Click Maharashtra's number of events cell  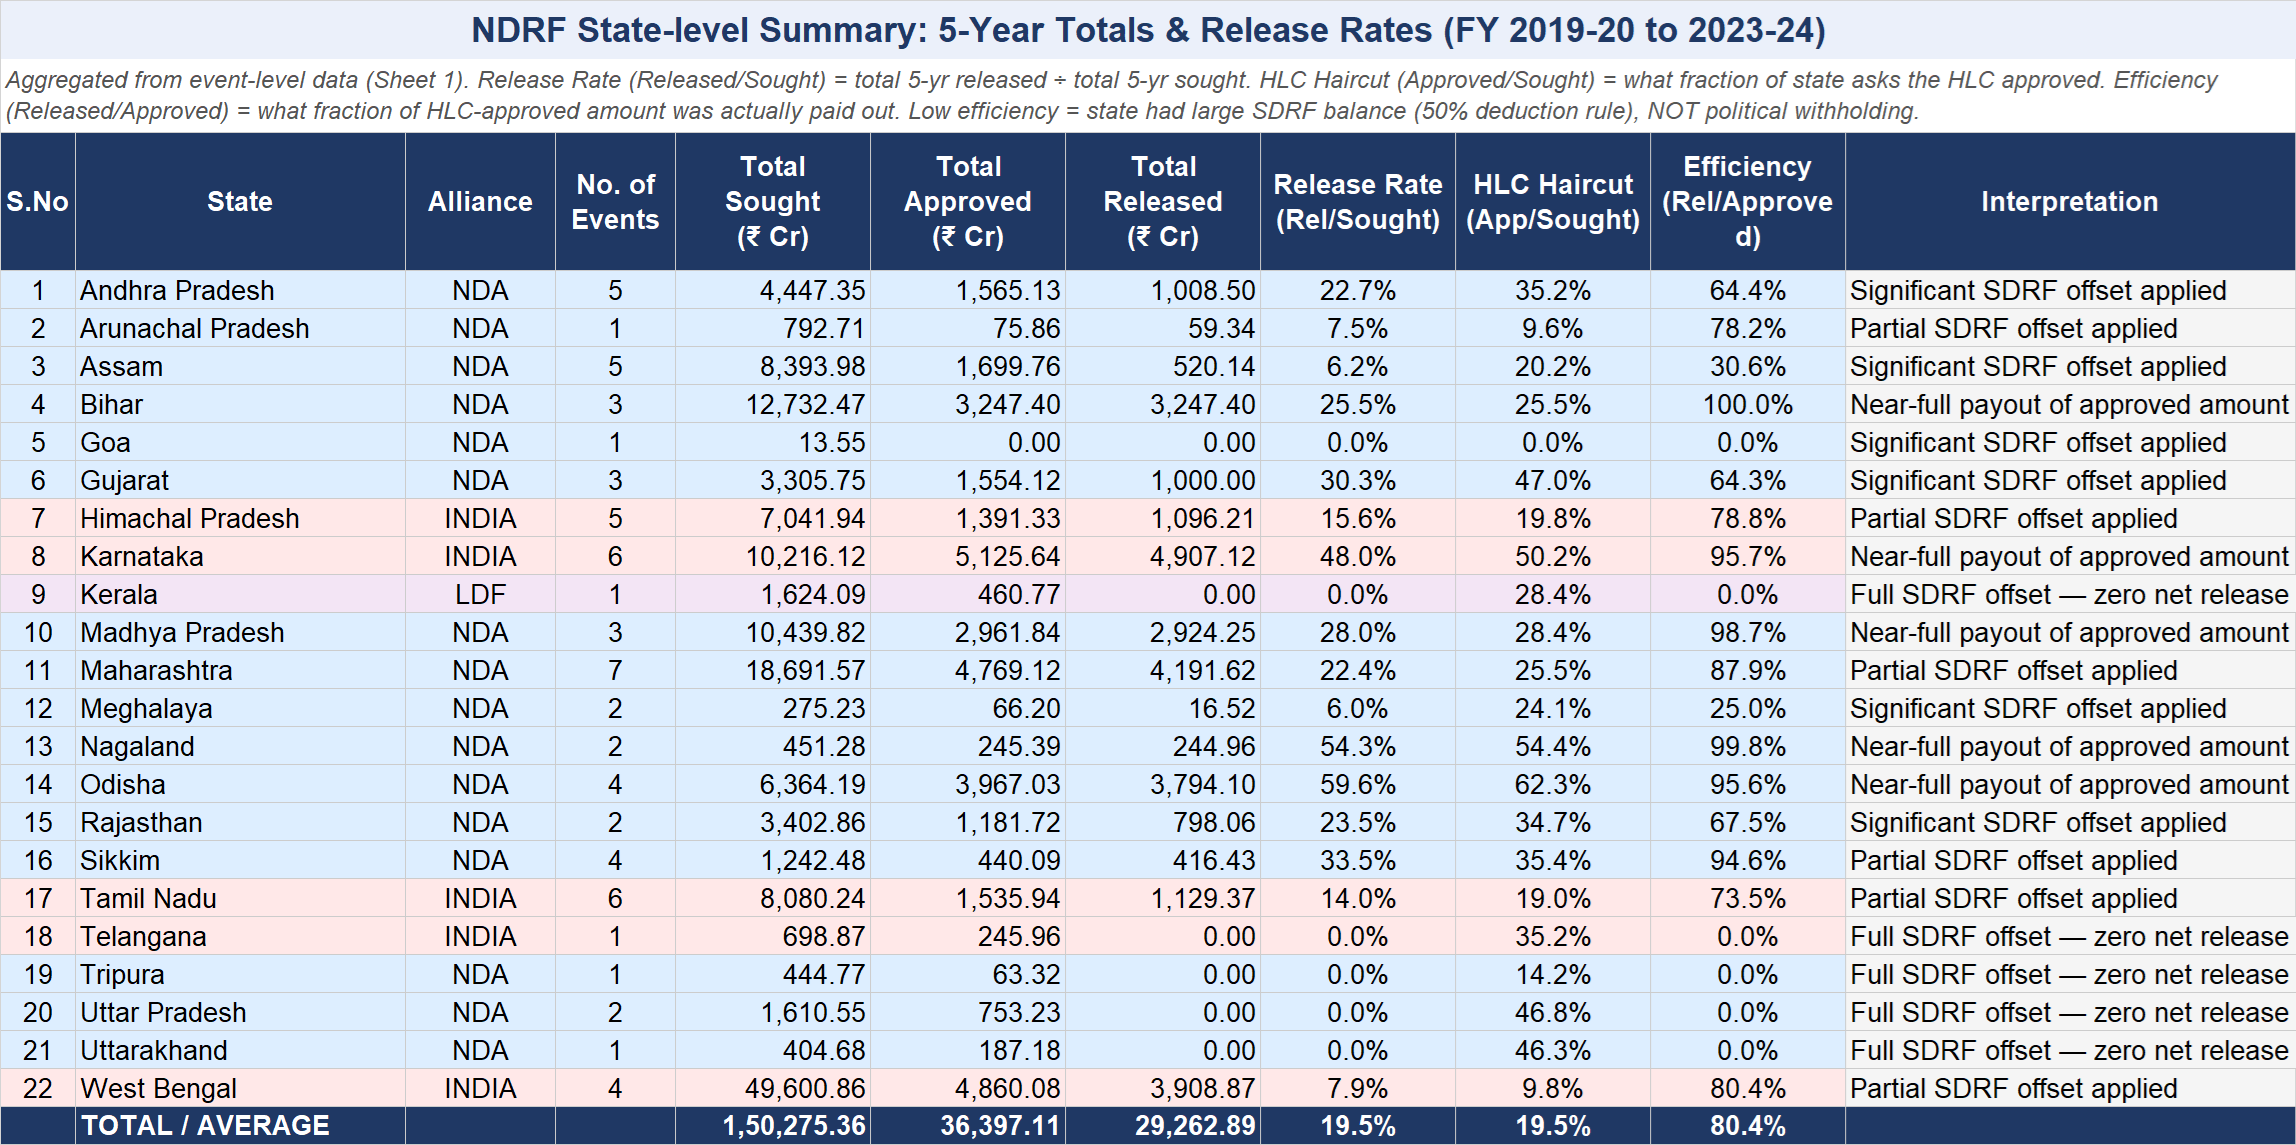coord(615,671)
